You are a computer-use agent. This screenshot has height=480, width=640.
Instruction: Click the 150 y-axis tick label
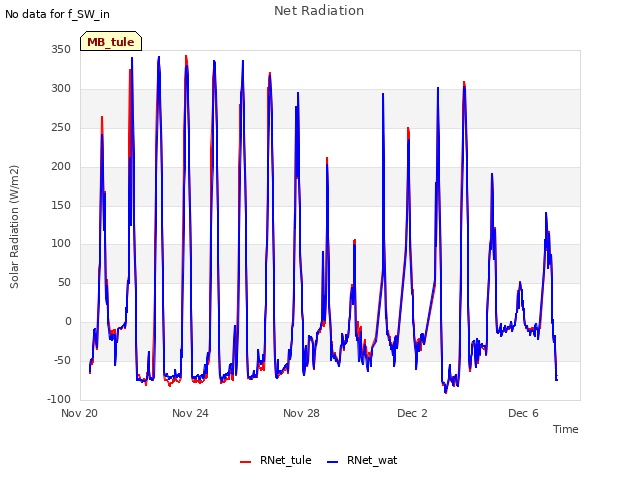61,205
